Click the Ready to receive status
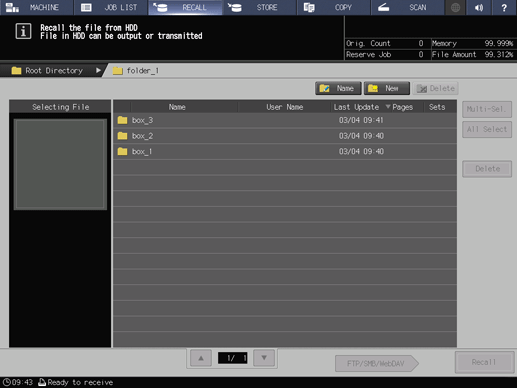The image size is (517, 388). (80, 382)
